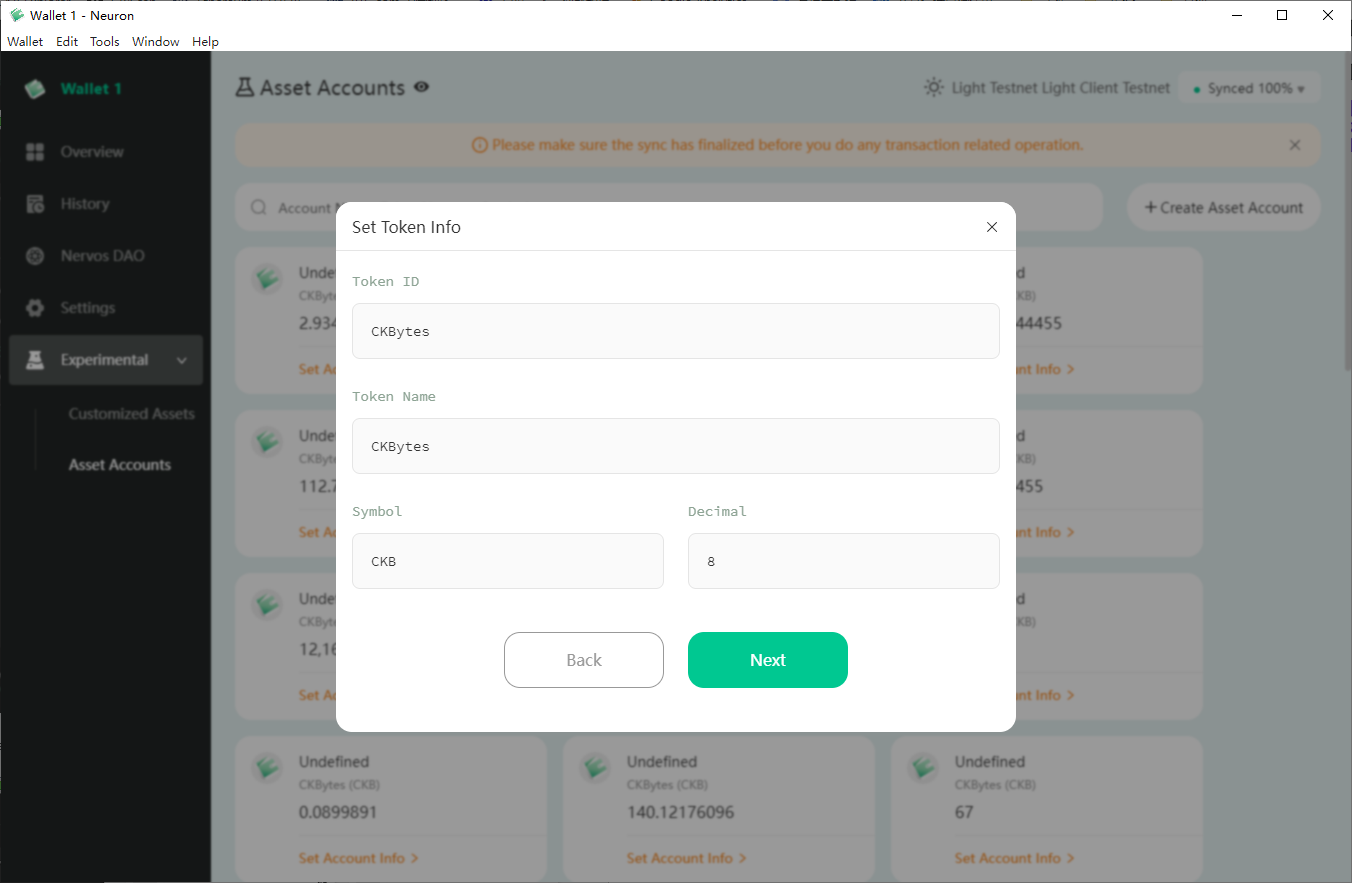Click the Nervos DAO icon

[x=35, y=256]
